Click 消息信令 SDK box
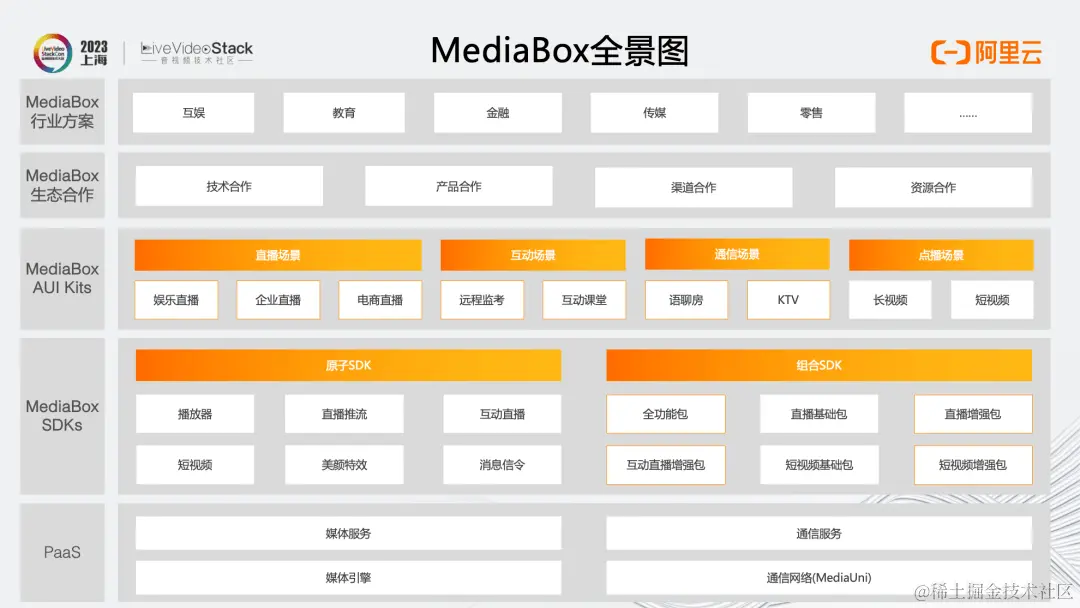Viewport: 1080px width, 608px height. [x=502, y=465]
